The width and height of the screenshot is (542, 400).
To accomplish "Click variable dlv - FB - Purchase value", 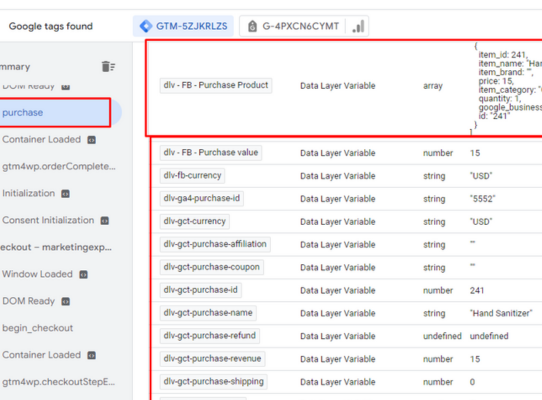I will coord(211,152).
